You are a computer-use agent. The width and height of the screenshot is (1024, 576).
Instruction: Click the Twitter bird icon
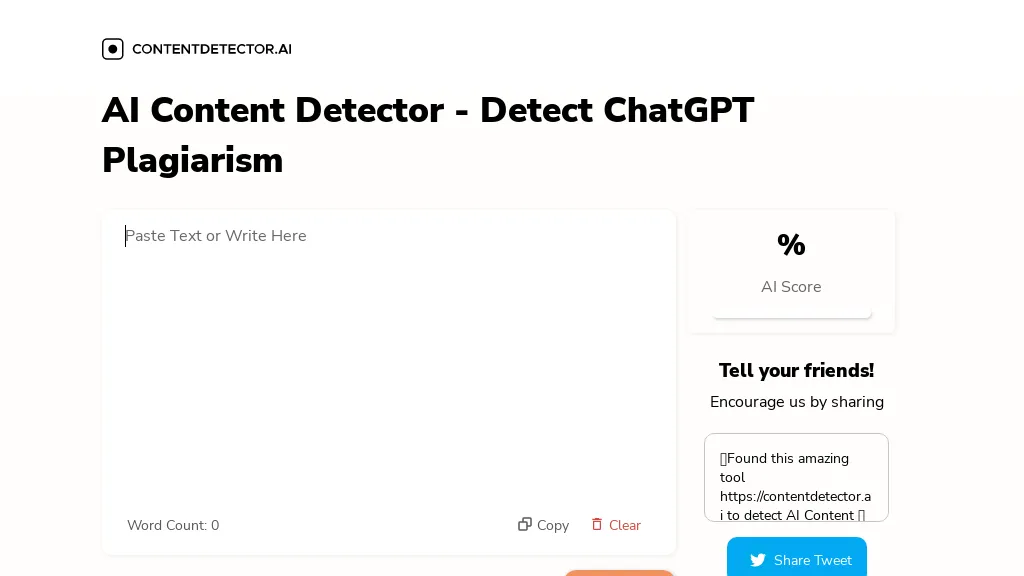[x=758, y=560]
